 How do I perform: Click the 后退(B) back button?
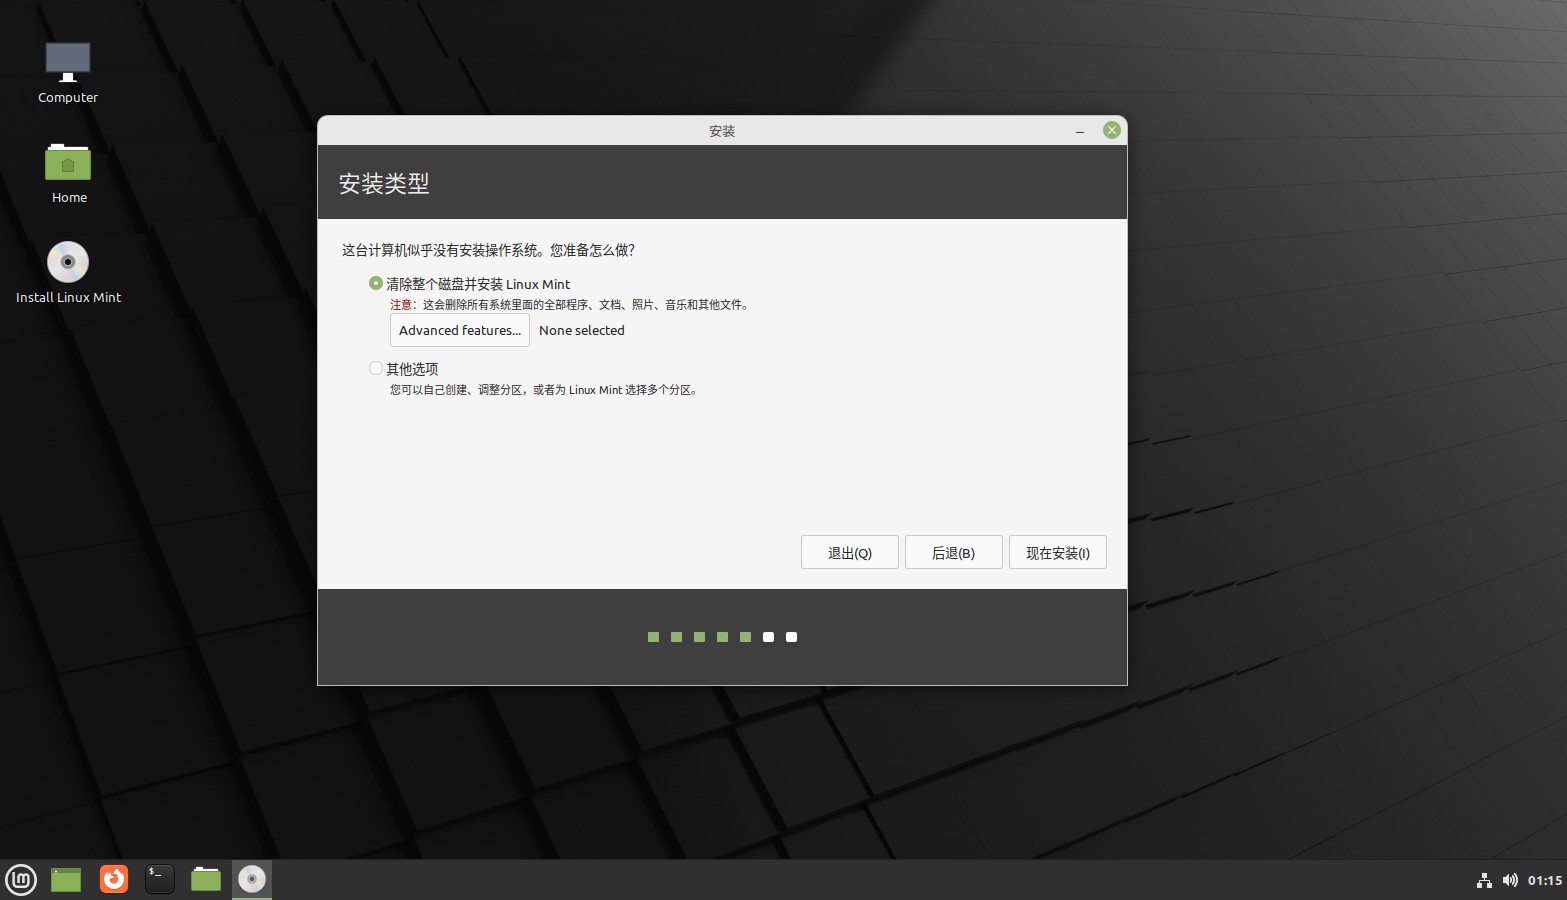(x=954, y=552)
